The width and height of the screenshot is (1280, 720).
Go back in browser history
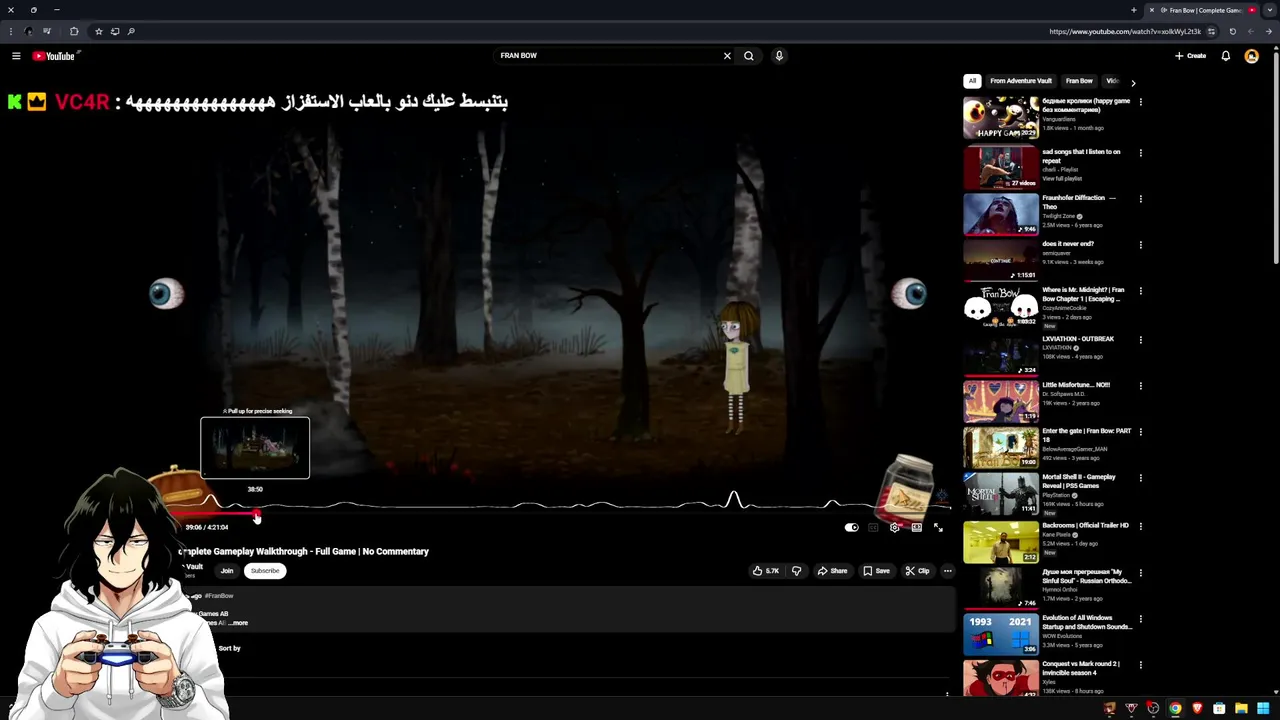(x=1268, y=31)
